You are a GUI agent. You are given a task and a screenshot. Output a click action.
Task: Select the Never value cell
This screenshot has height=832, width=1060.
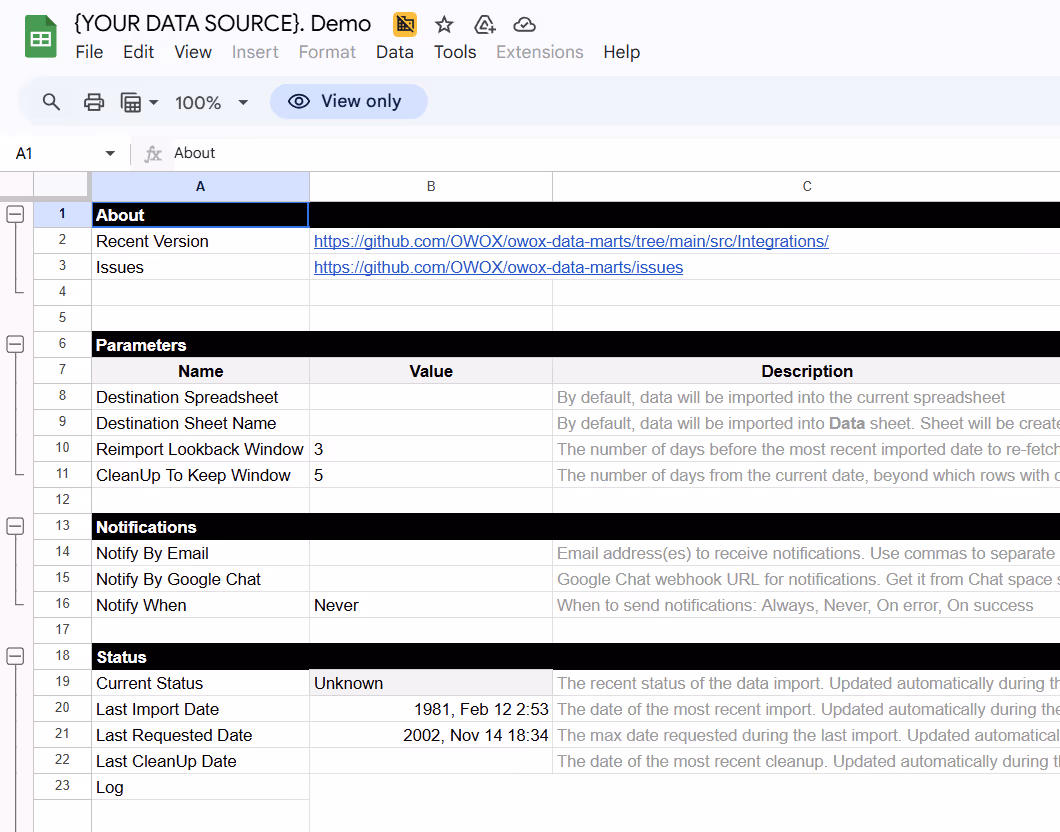431,605
